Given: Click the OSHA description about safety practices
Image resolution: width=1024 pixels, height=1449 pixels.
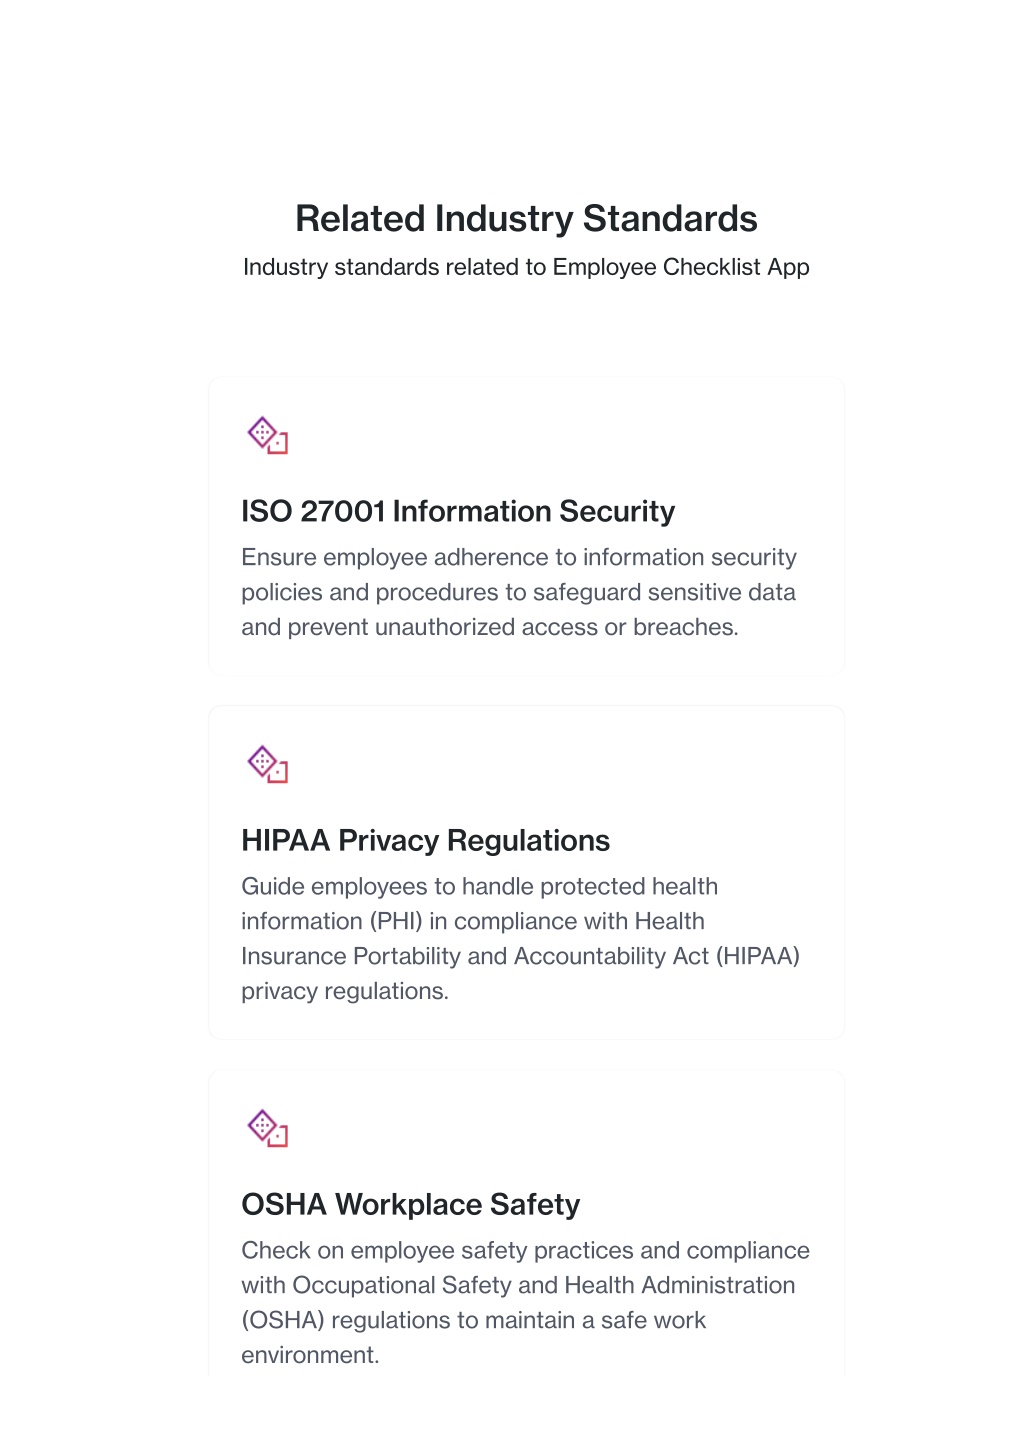Looking at the screenshot, I should coord(526,1303).
